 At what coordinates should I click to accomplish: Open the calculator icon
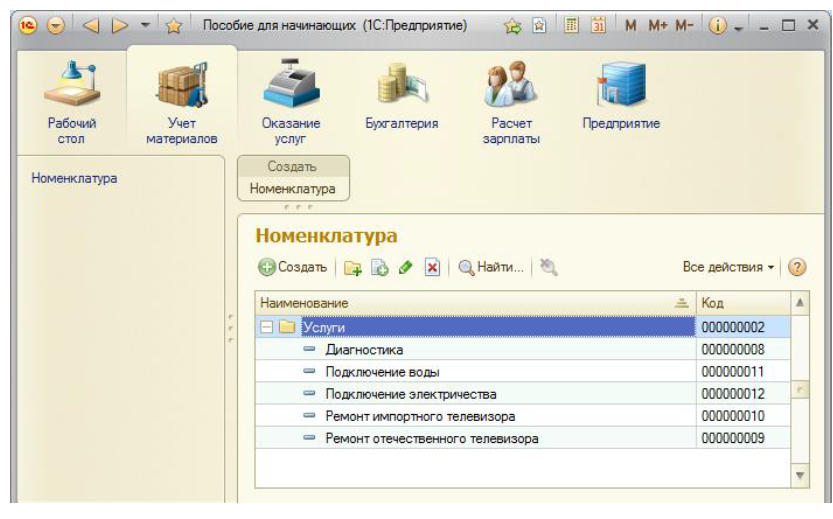(571, 25)
